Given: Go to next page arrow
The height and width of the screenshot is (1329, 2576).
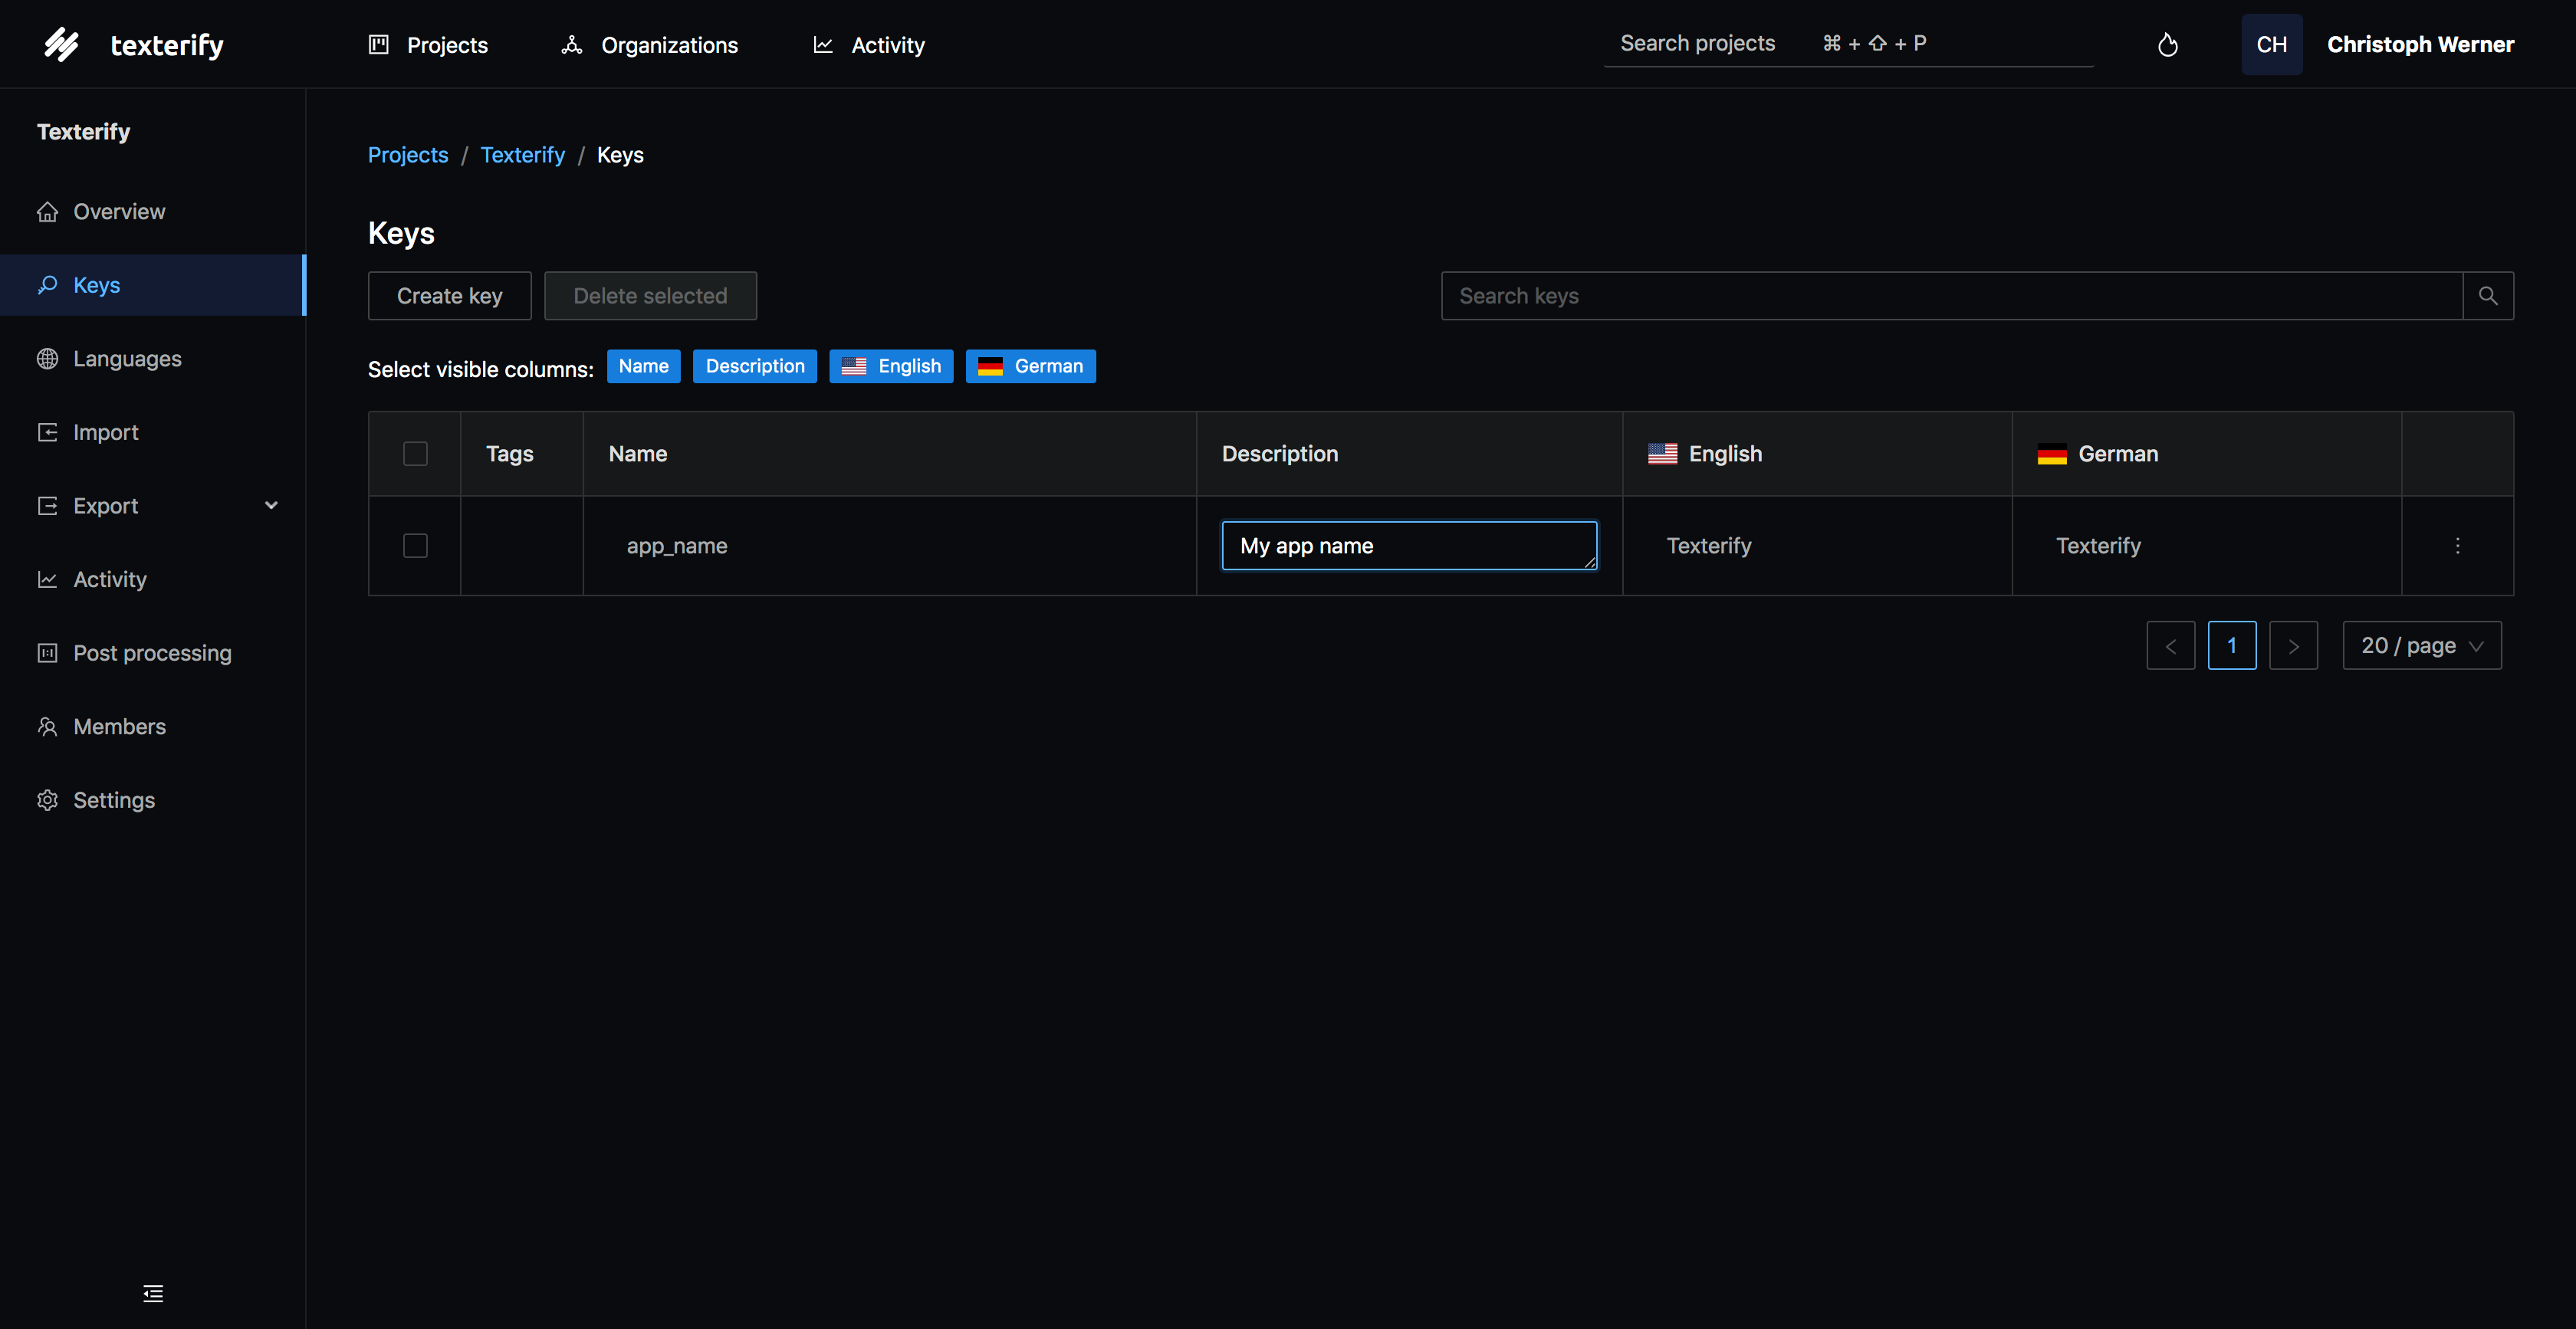Looking at the screenshot, I should [2293, 646].
